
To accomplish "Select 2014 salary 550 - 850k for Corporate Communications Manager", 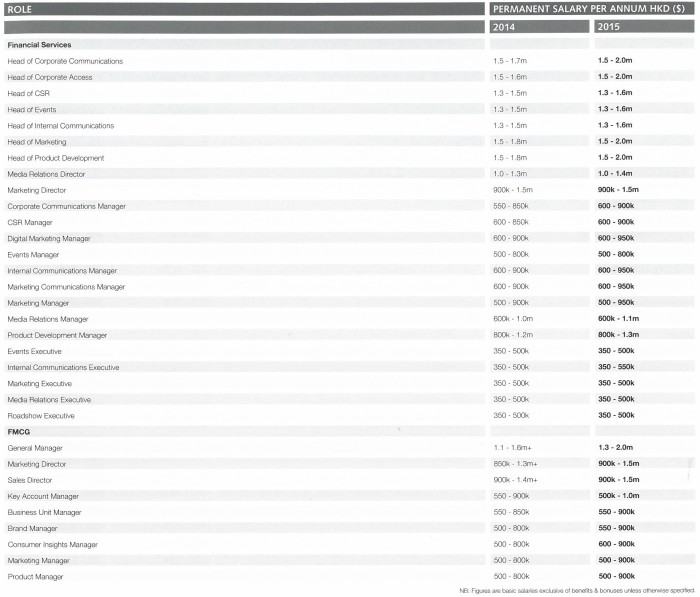I will pyautogui.click(x=511, y=206).
